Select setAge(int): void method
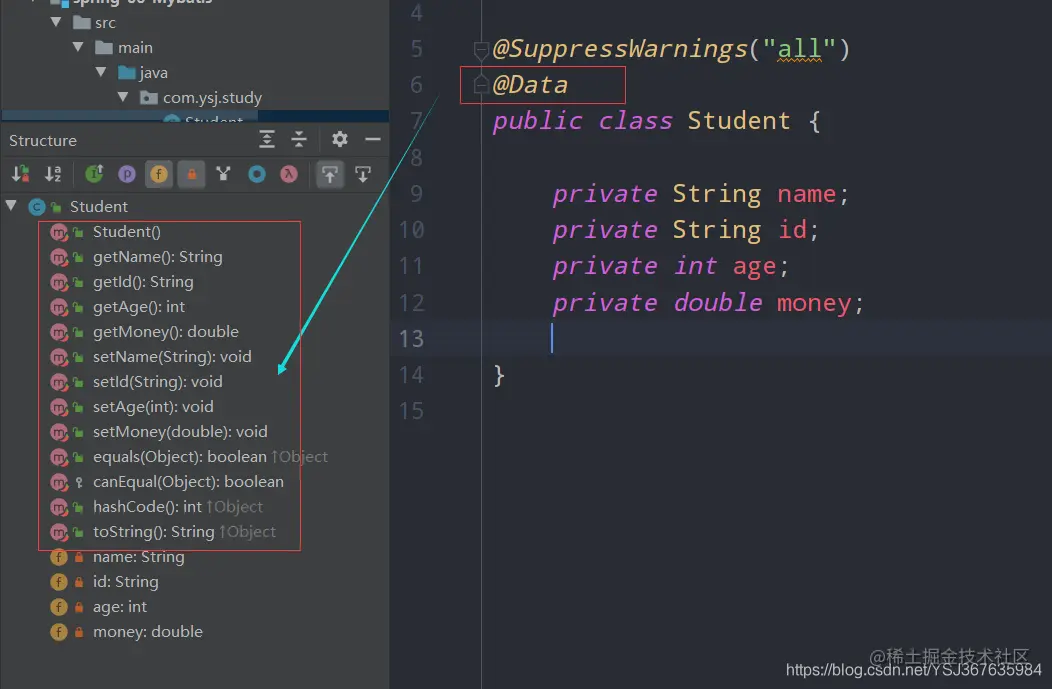The height and width of the screenshot is (689, 1052). 153,407
